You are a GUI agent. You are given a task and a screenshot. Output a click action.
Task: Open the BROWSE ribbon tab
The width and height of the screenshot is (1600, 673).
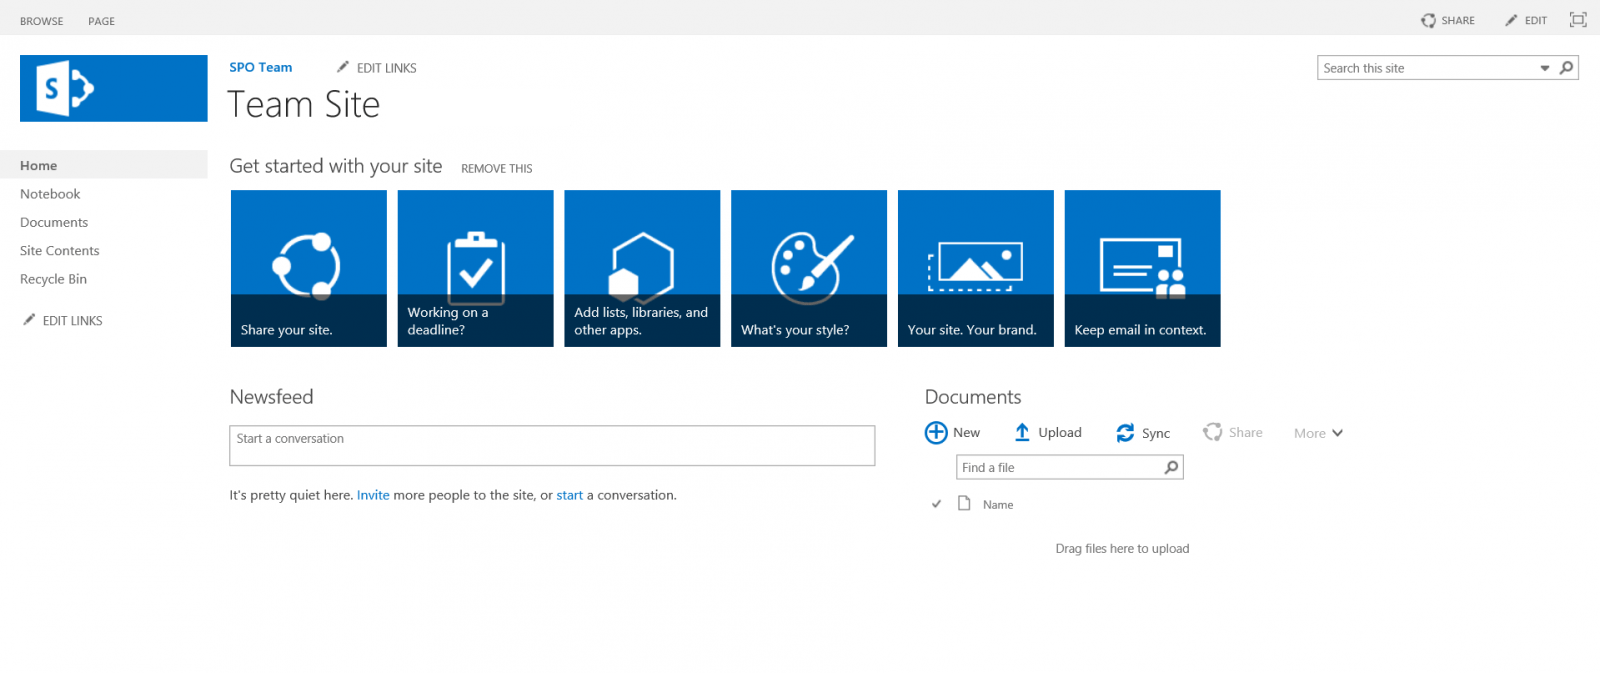point(42,21)
